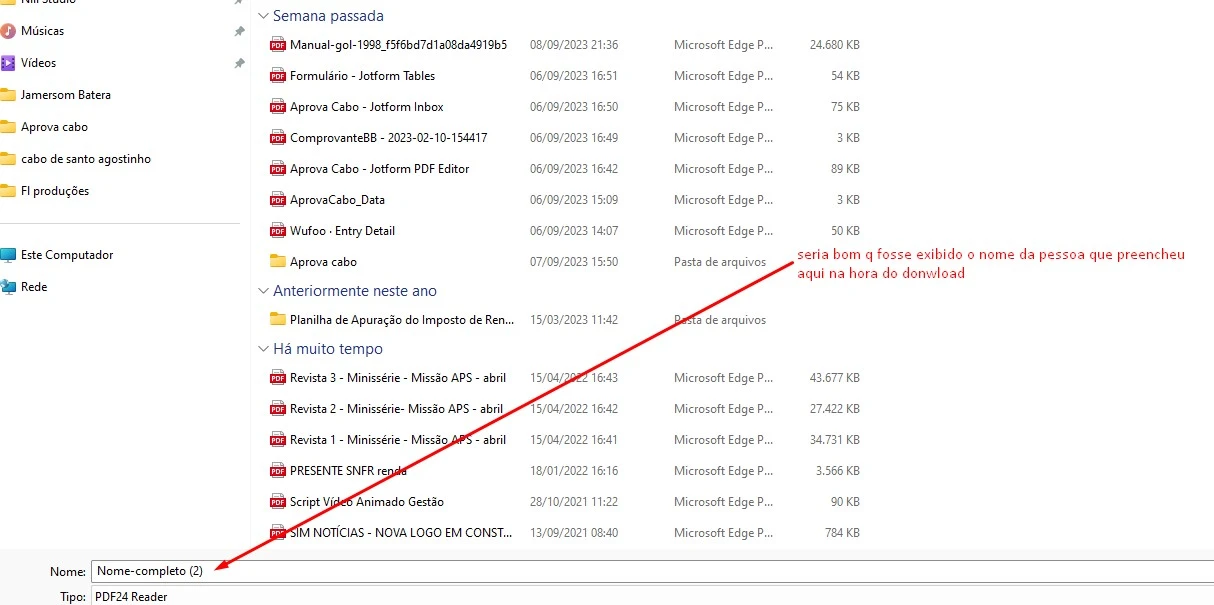Screen dimensions: 1214x605
Task: Collapse the Semana passada group
Action: [x=263, y=16]
